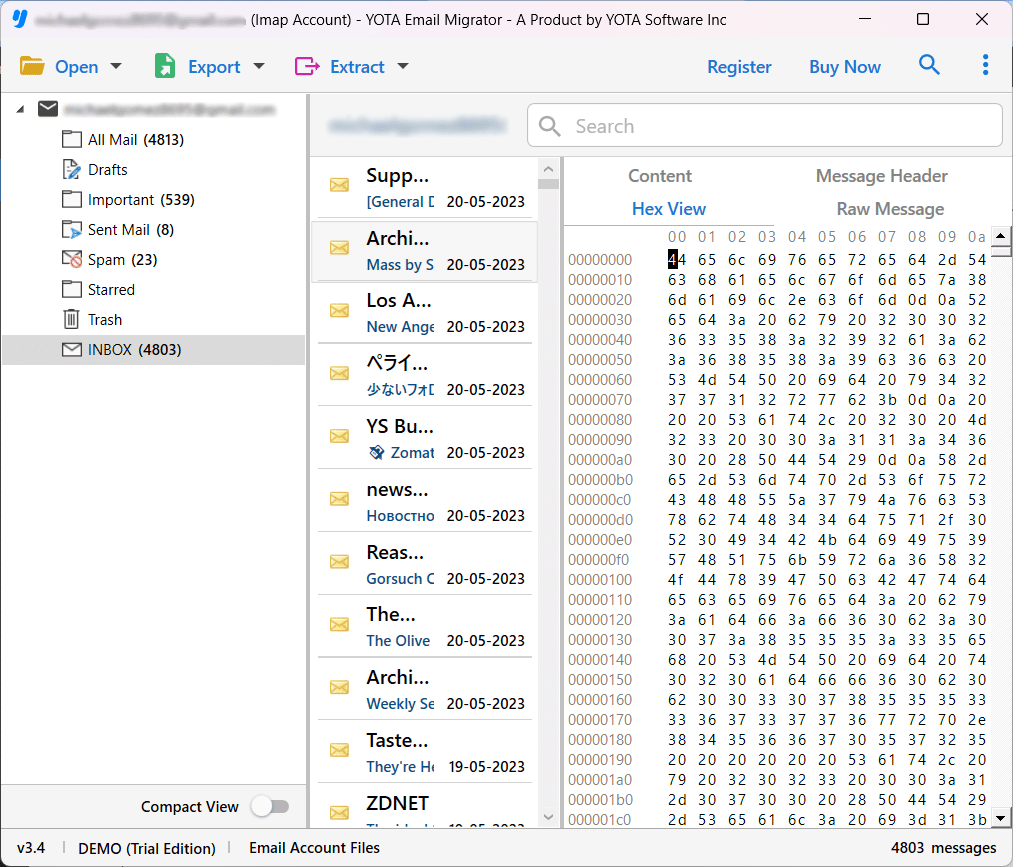Click the Spam blocked-envelope icon
Image resolution: width=1013 pixels, height=867 pixels.
tap(72, 259)
